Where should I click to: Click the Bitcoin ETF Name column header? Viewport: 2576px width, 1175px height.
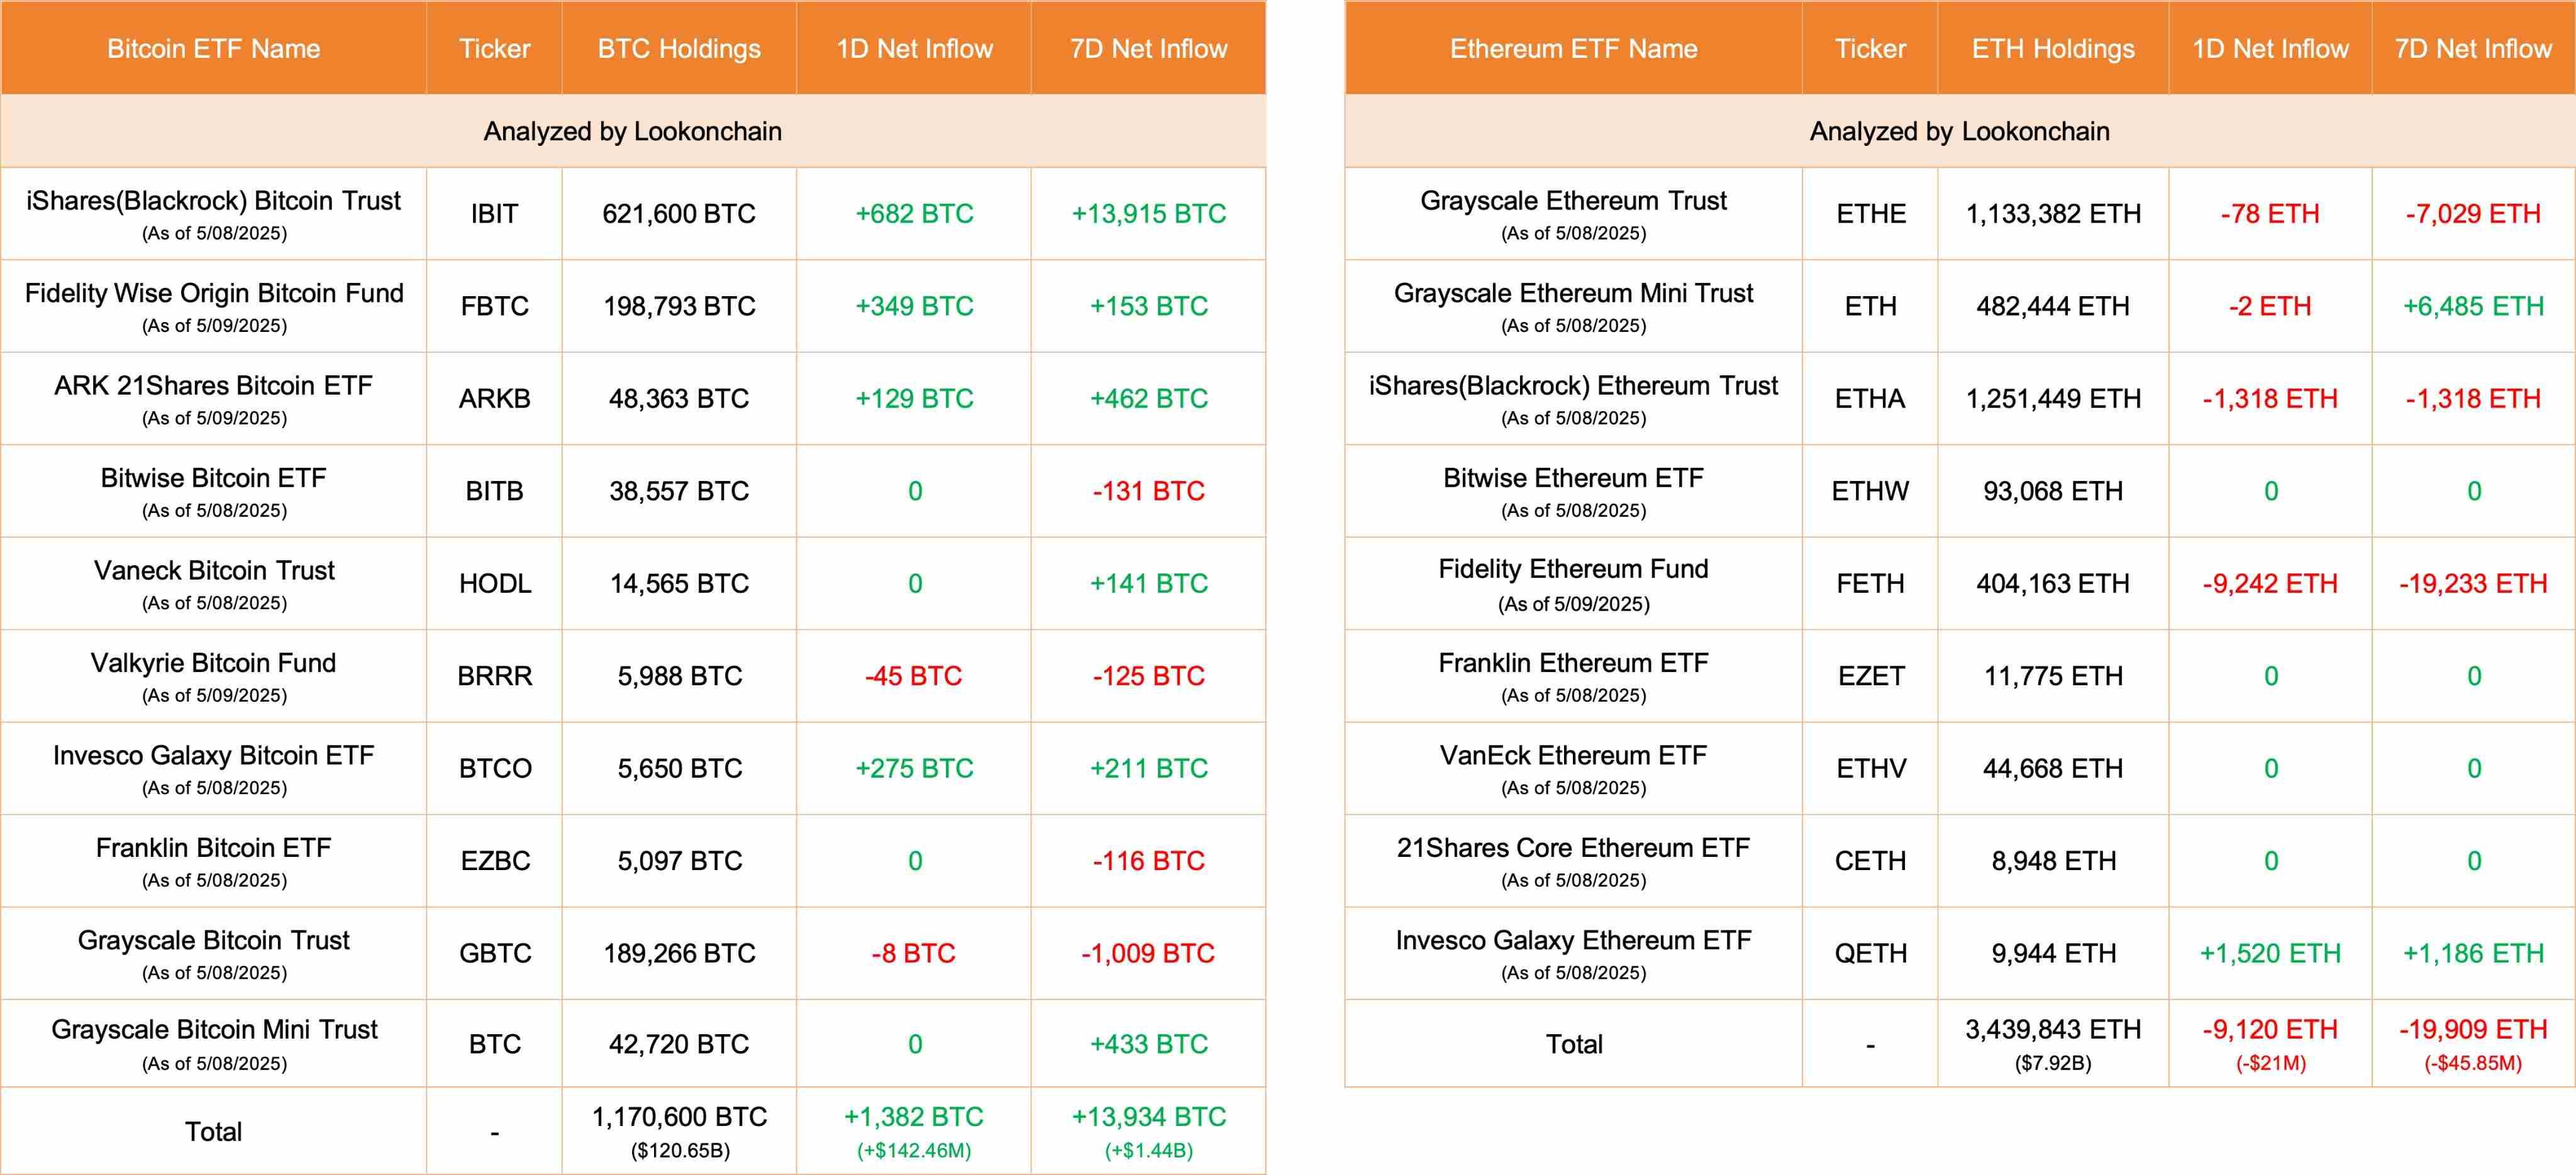pos(213,49)
